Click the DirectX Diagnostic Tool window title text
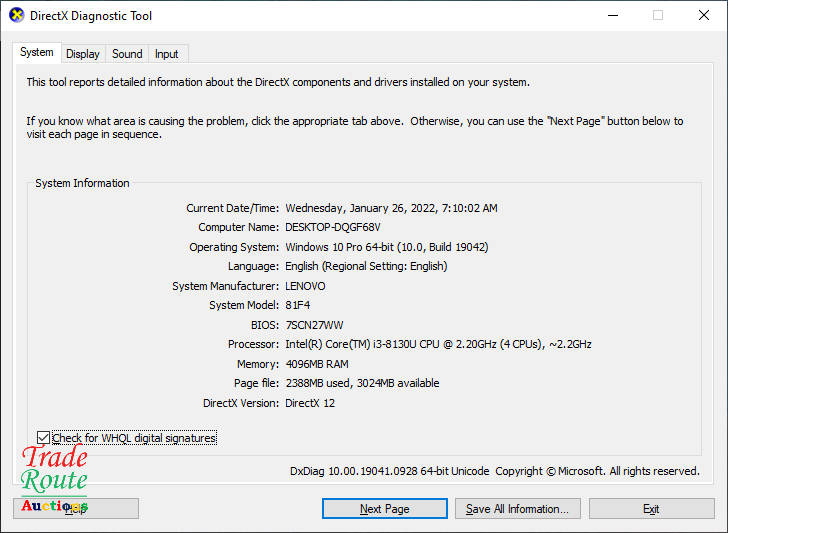The height and width of the screenshot is (533, 819). 91,16
